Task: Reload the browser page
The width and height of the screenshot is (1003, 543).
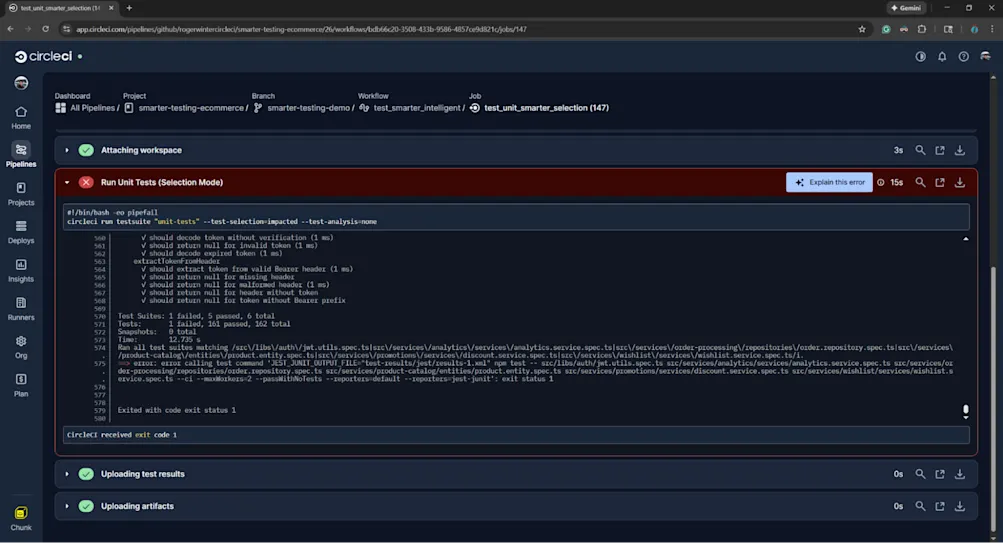Action: (45, 29)
